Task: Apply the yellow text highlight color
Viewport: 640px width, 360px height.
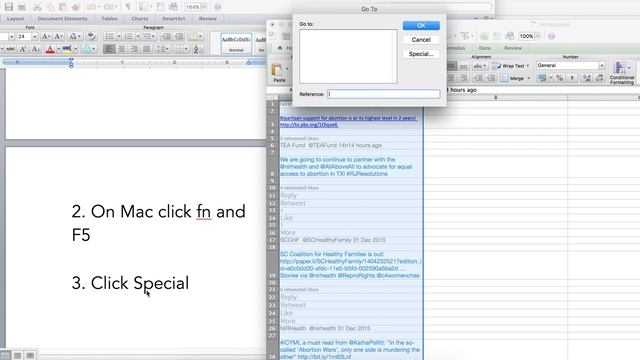Action: (67, 49)
